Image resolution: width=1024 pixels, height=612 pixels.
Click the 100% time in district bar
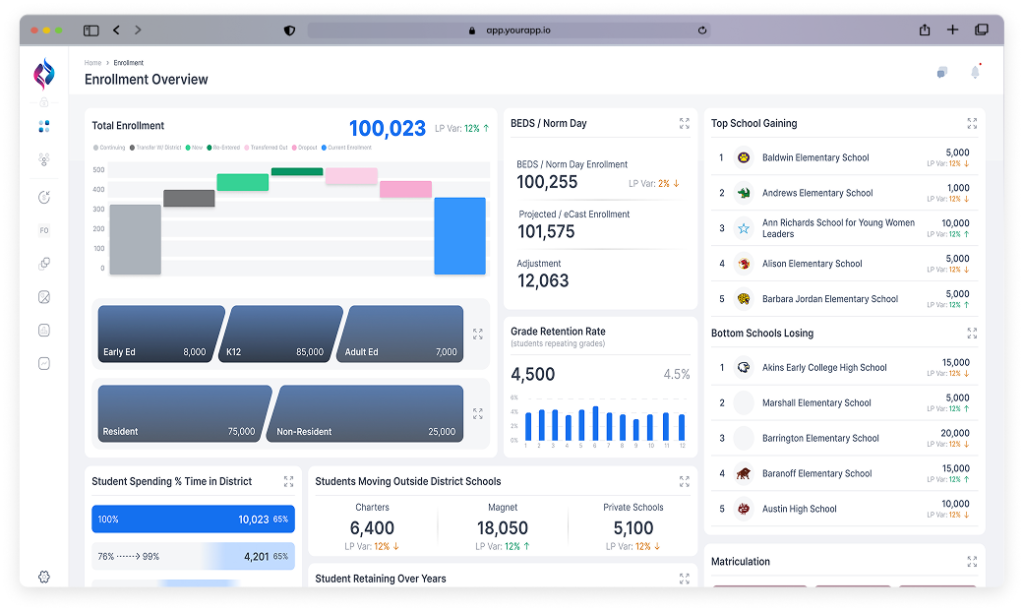(192, 519)
